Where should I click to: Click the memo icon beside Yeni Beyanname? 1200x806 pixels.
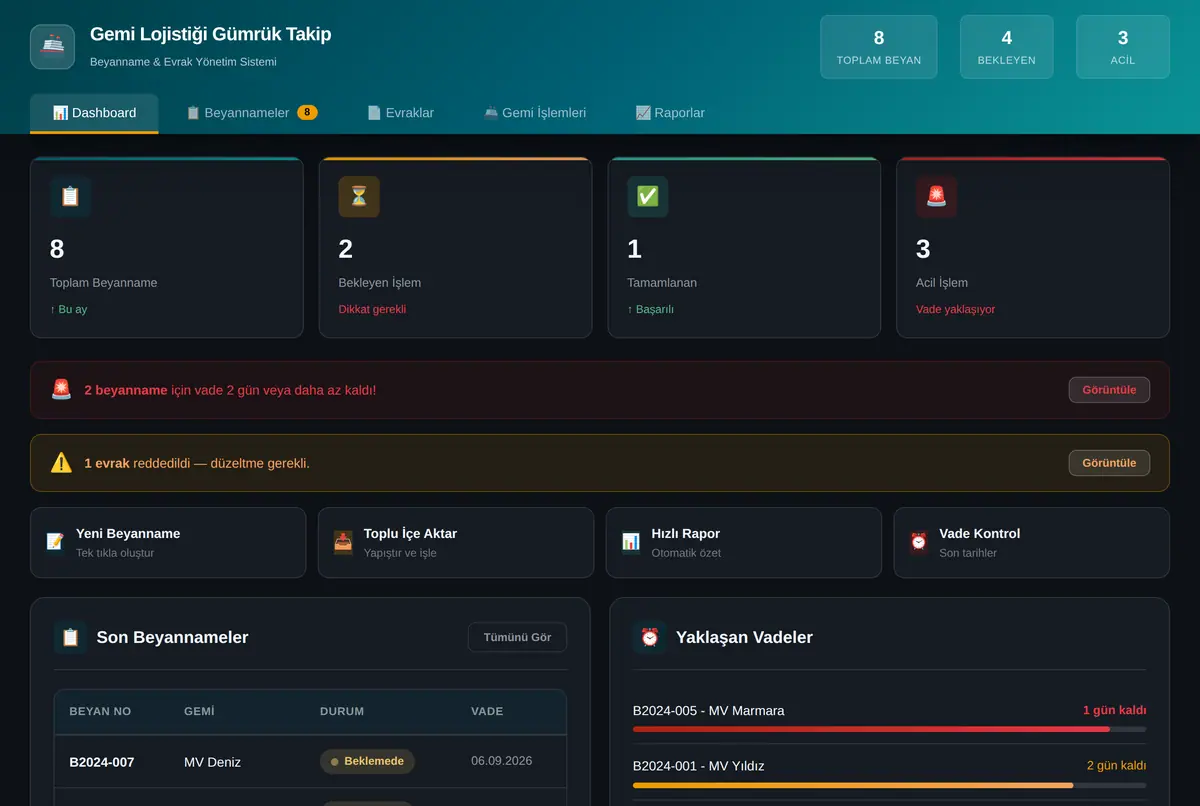click(x=55, y=542)
